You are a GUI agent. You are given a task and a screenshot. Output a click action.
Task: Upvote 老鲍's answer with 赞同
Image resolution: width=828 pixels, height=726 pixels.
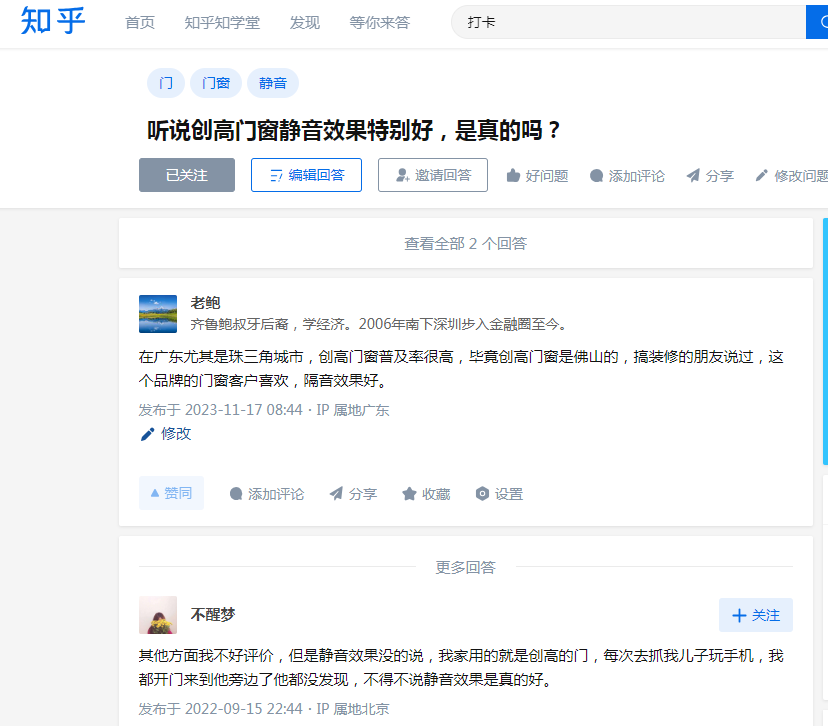pyautogui.click(x=171, y=493)
